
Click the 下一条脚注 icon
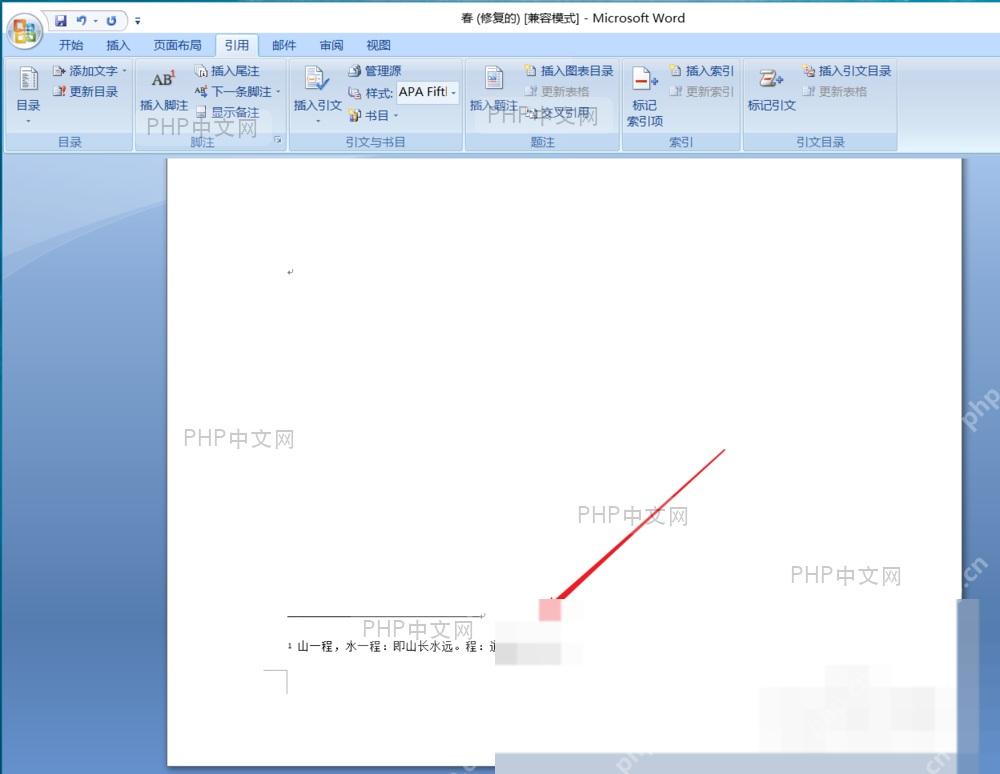click(x=201, y=92)
